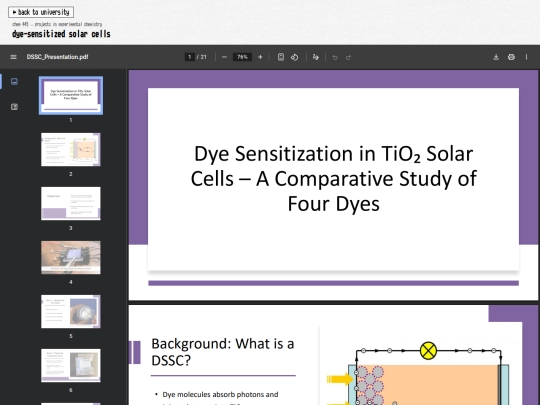The width and height of the screenshot is (540, 405).
Task: Open page 5 thumbnail
Action: (x=71, y=311)
